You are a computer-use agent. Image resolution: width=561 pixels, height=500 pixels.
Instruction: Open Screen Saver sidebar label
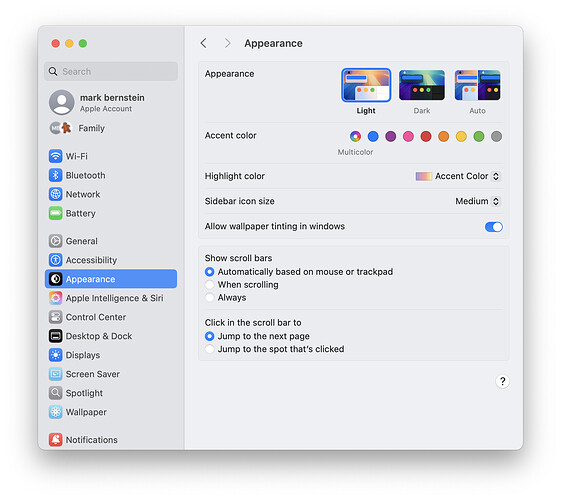click(93, 374)
